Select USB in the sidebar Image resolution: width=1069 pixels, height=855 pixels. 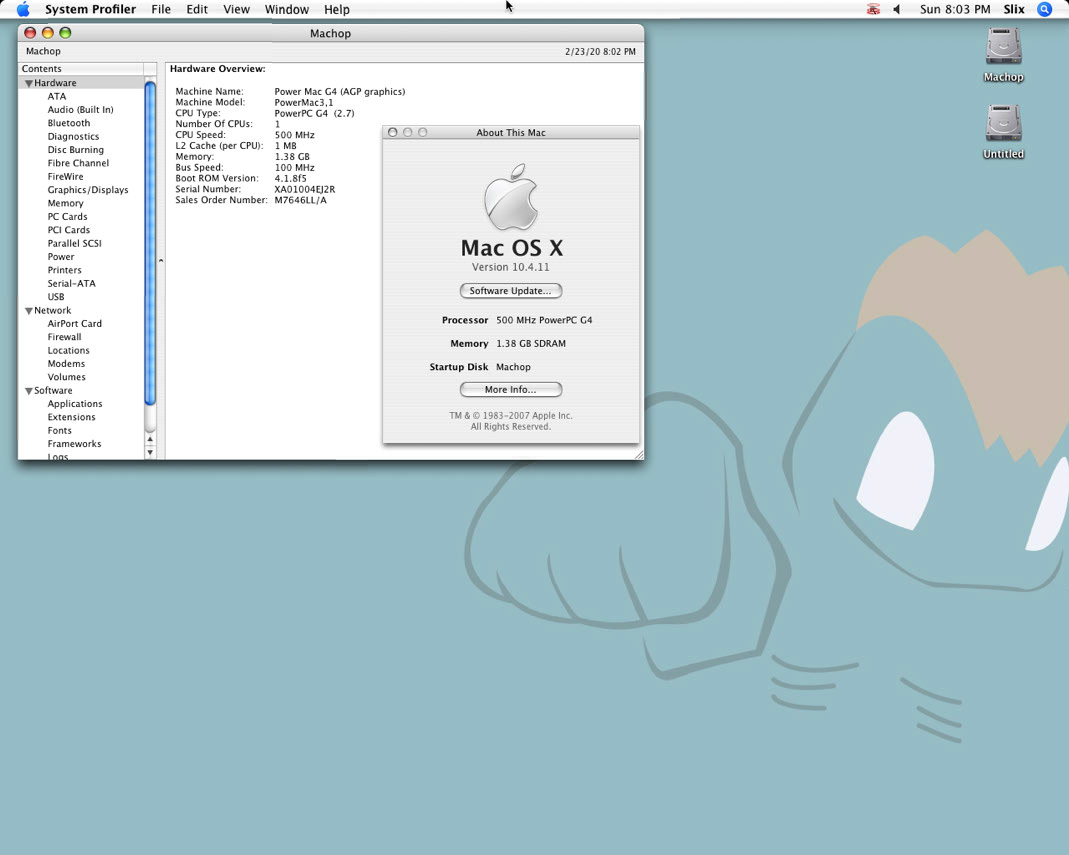[x=56, y=297]
